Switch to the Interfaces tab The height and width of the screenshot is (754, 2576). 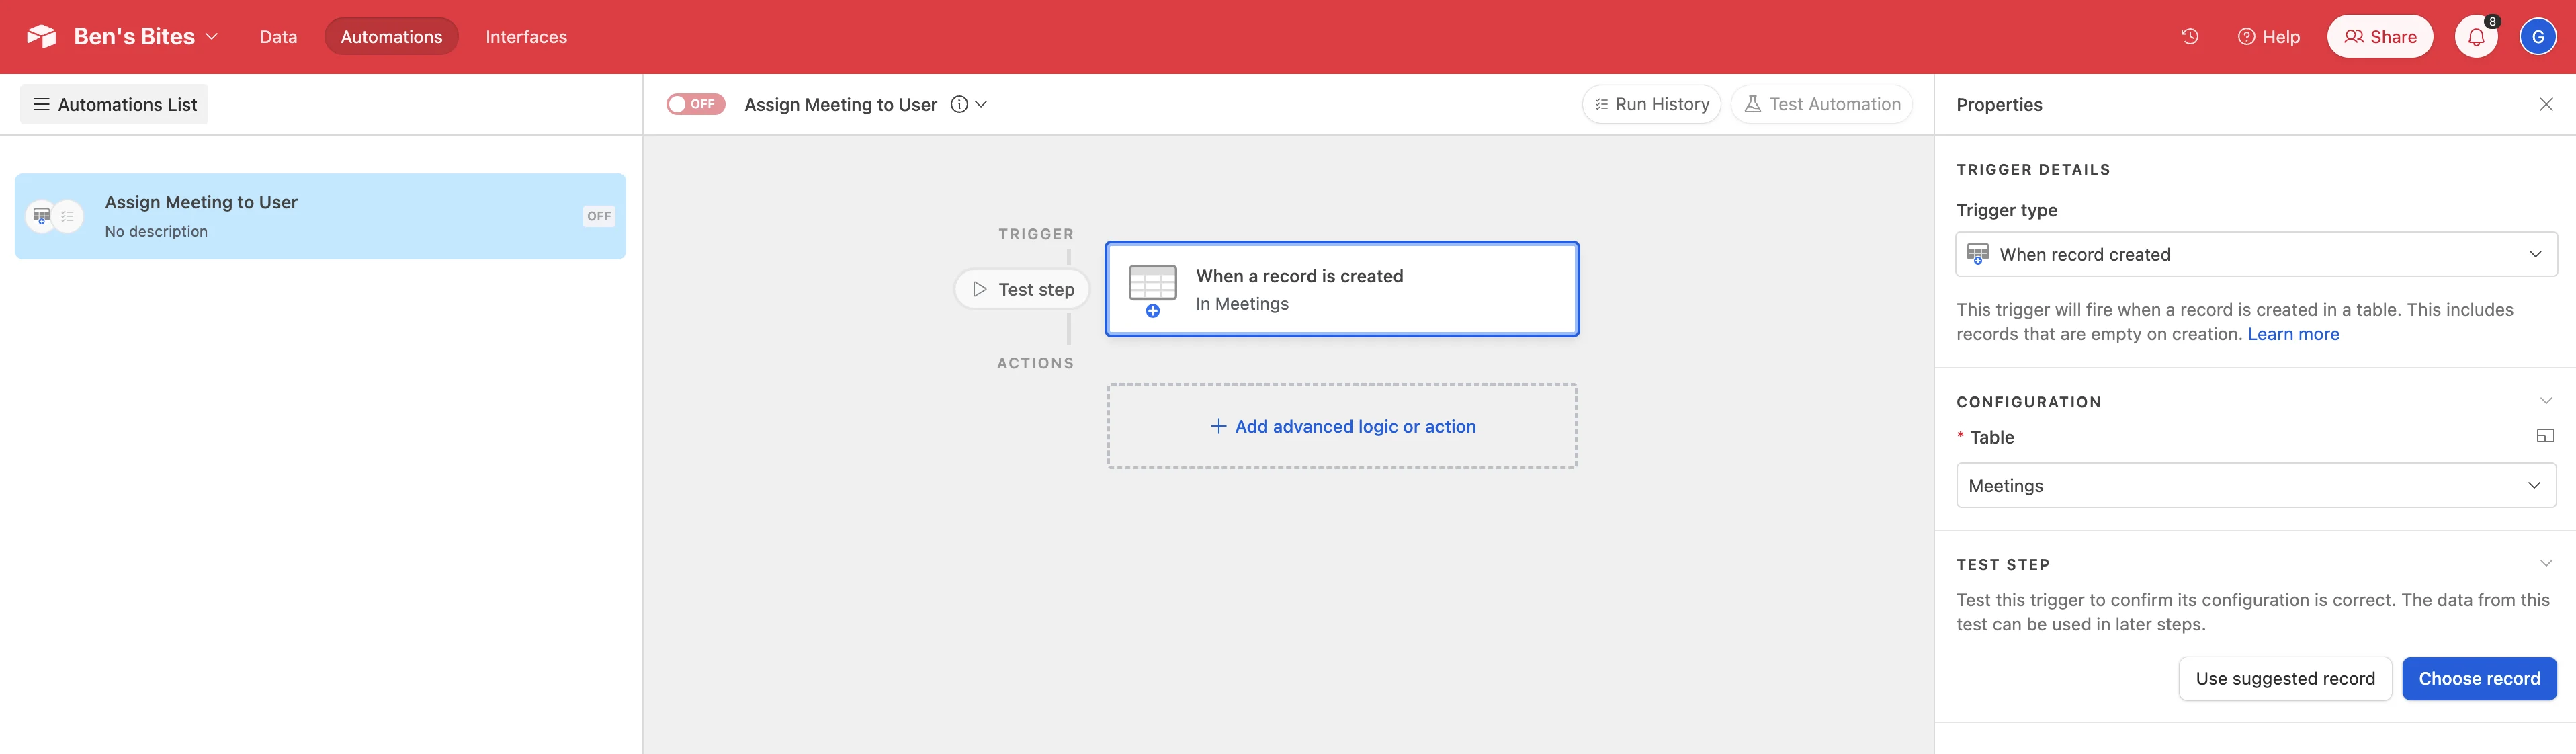pos(526,37)
